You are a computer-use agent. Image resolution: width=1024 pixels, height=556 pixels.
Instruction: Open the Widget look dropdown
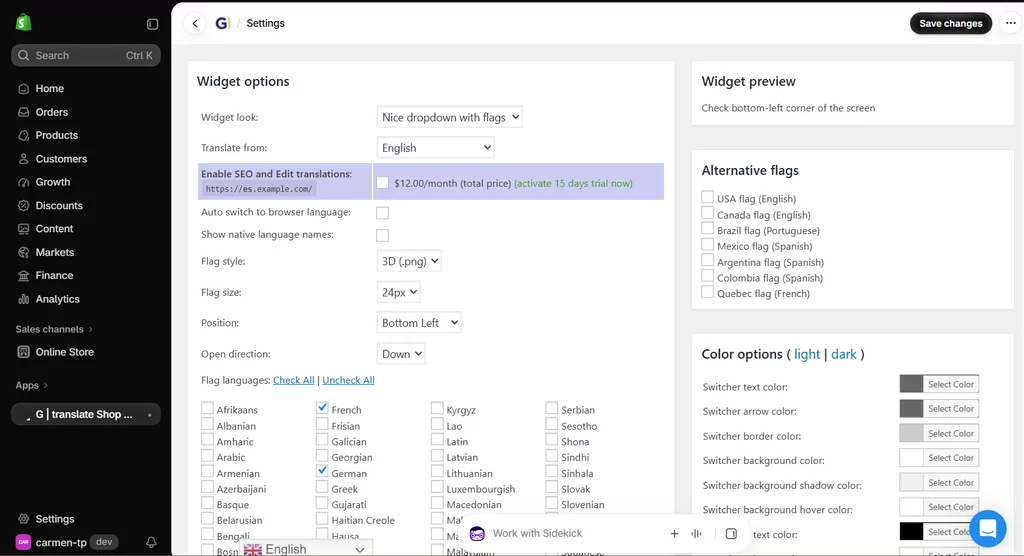pyautogui.click(x=449, y=117)
